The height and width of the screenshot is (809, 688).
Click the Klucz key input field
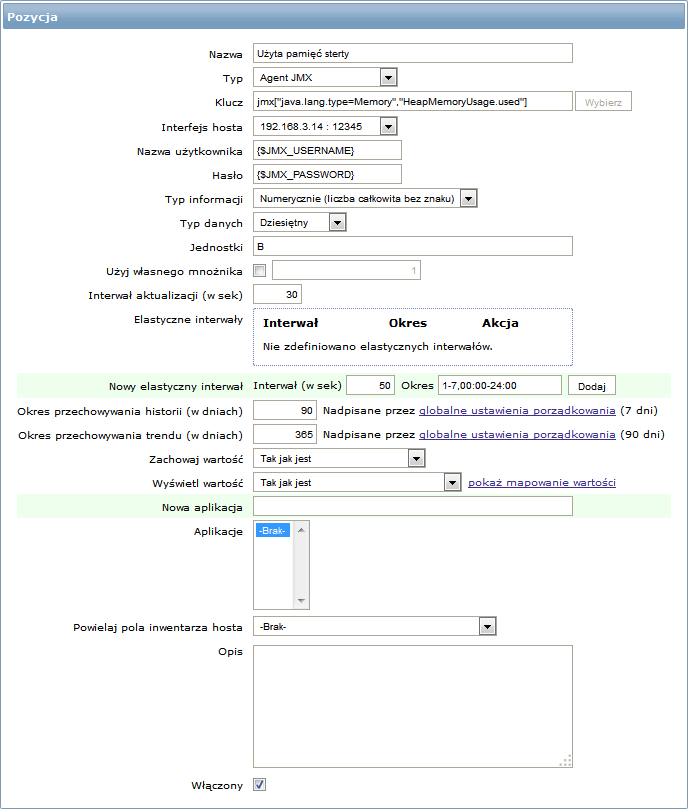pos(412,102)
